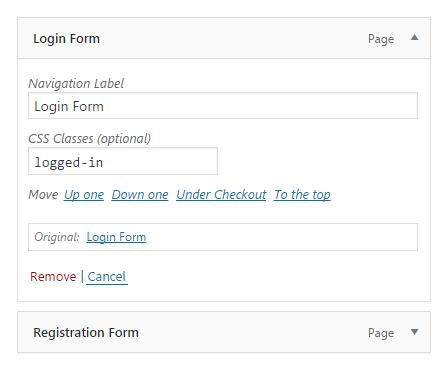Click the Registration Form title bar text

coord(86,333)
